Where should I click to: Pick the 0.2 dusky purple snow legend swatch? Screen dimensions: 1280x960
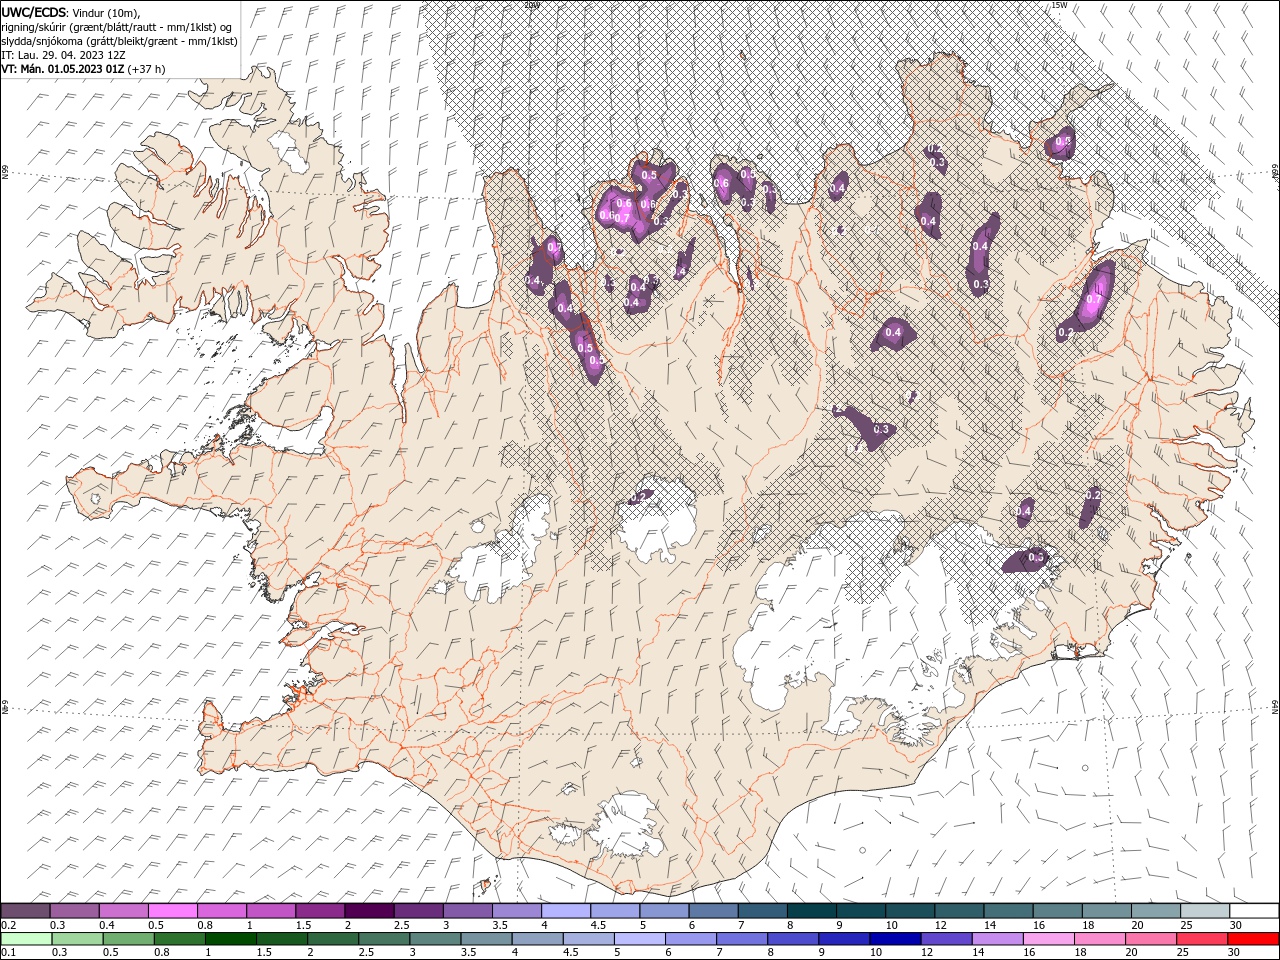(25, 911)
